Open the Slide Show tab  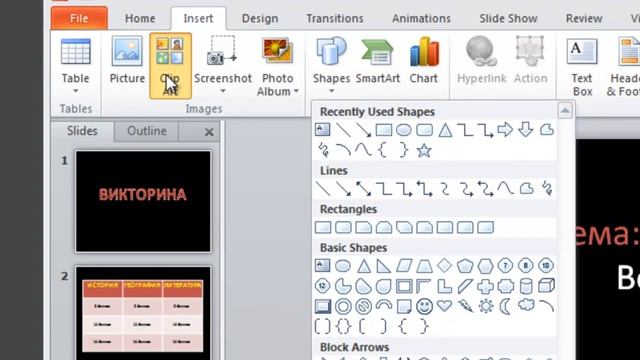pos(508,18)
